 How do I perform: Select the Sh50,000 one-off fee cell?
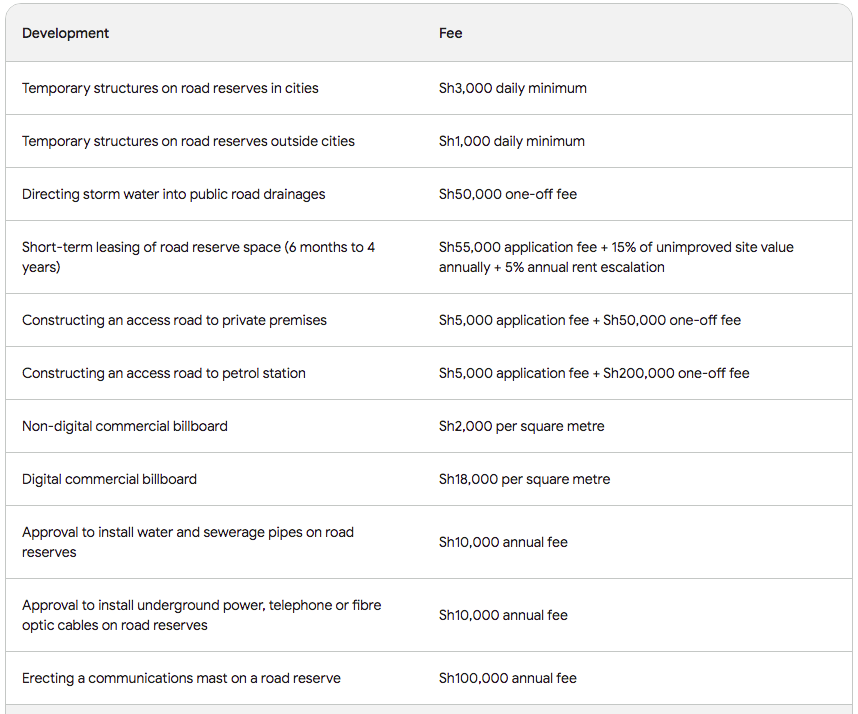(508, 194)
